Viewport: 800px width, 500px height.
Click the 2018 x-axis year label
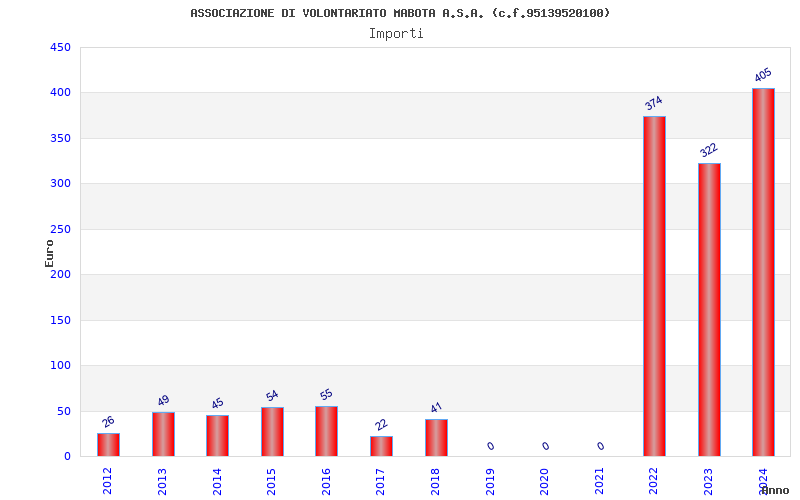[435, 481]
